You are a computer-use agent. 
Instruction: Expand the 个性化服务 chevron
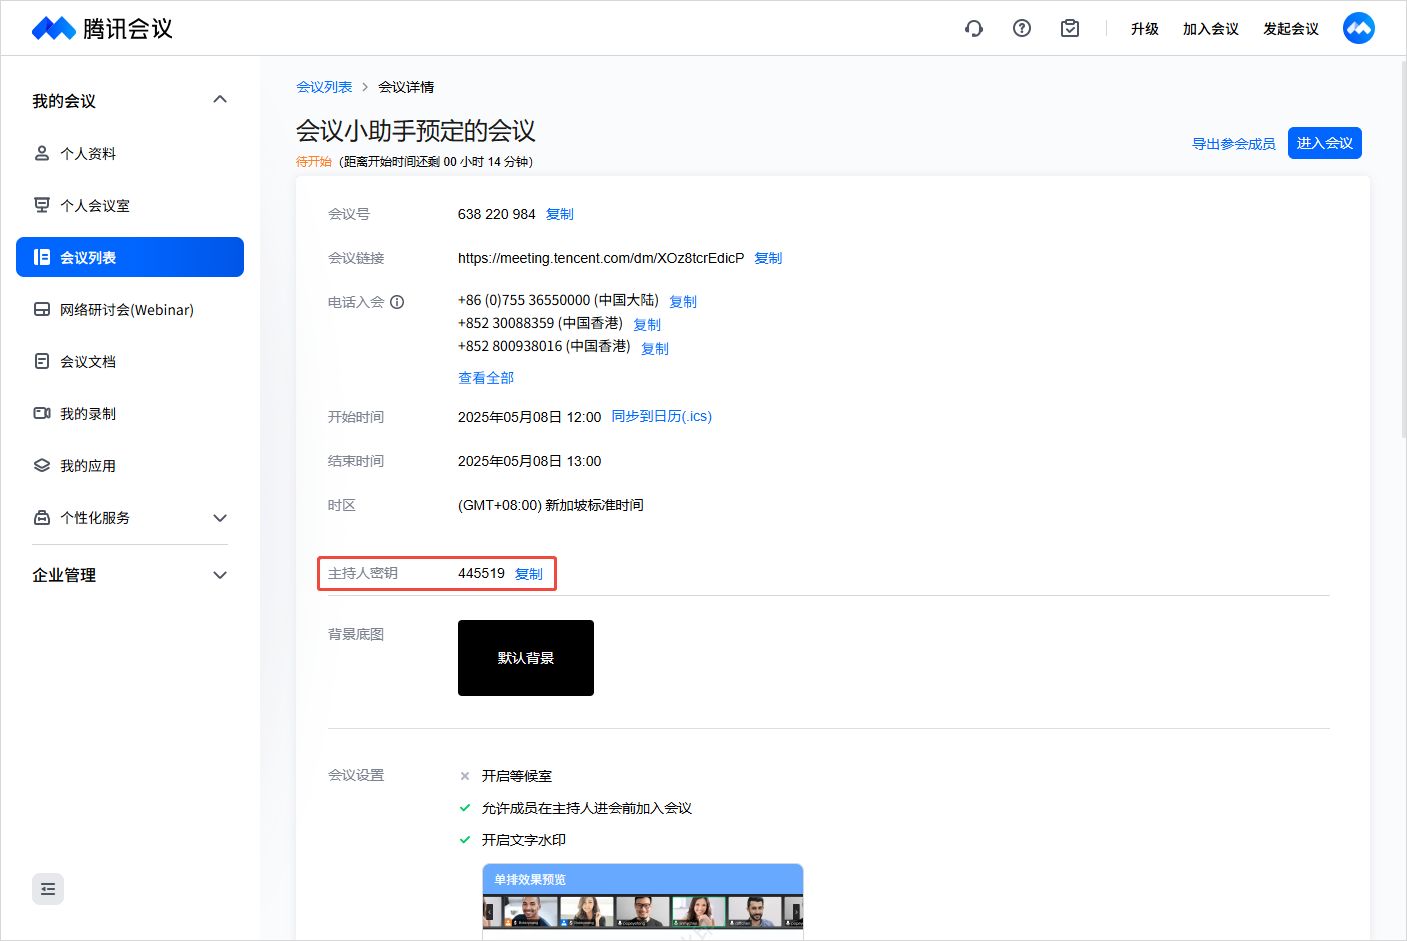(x=220, y=517)
